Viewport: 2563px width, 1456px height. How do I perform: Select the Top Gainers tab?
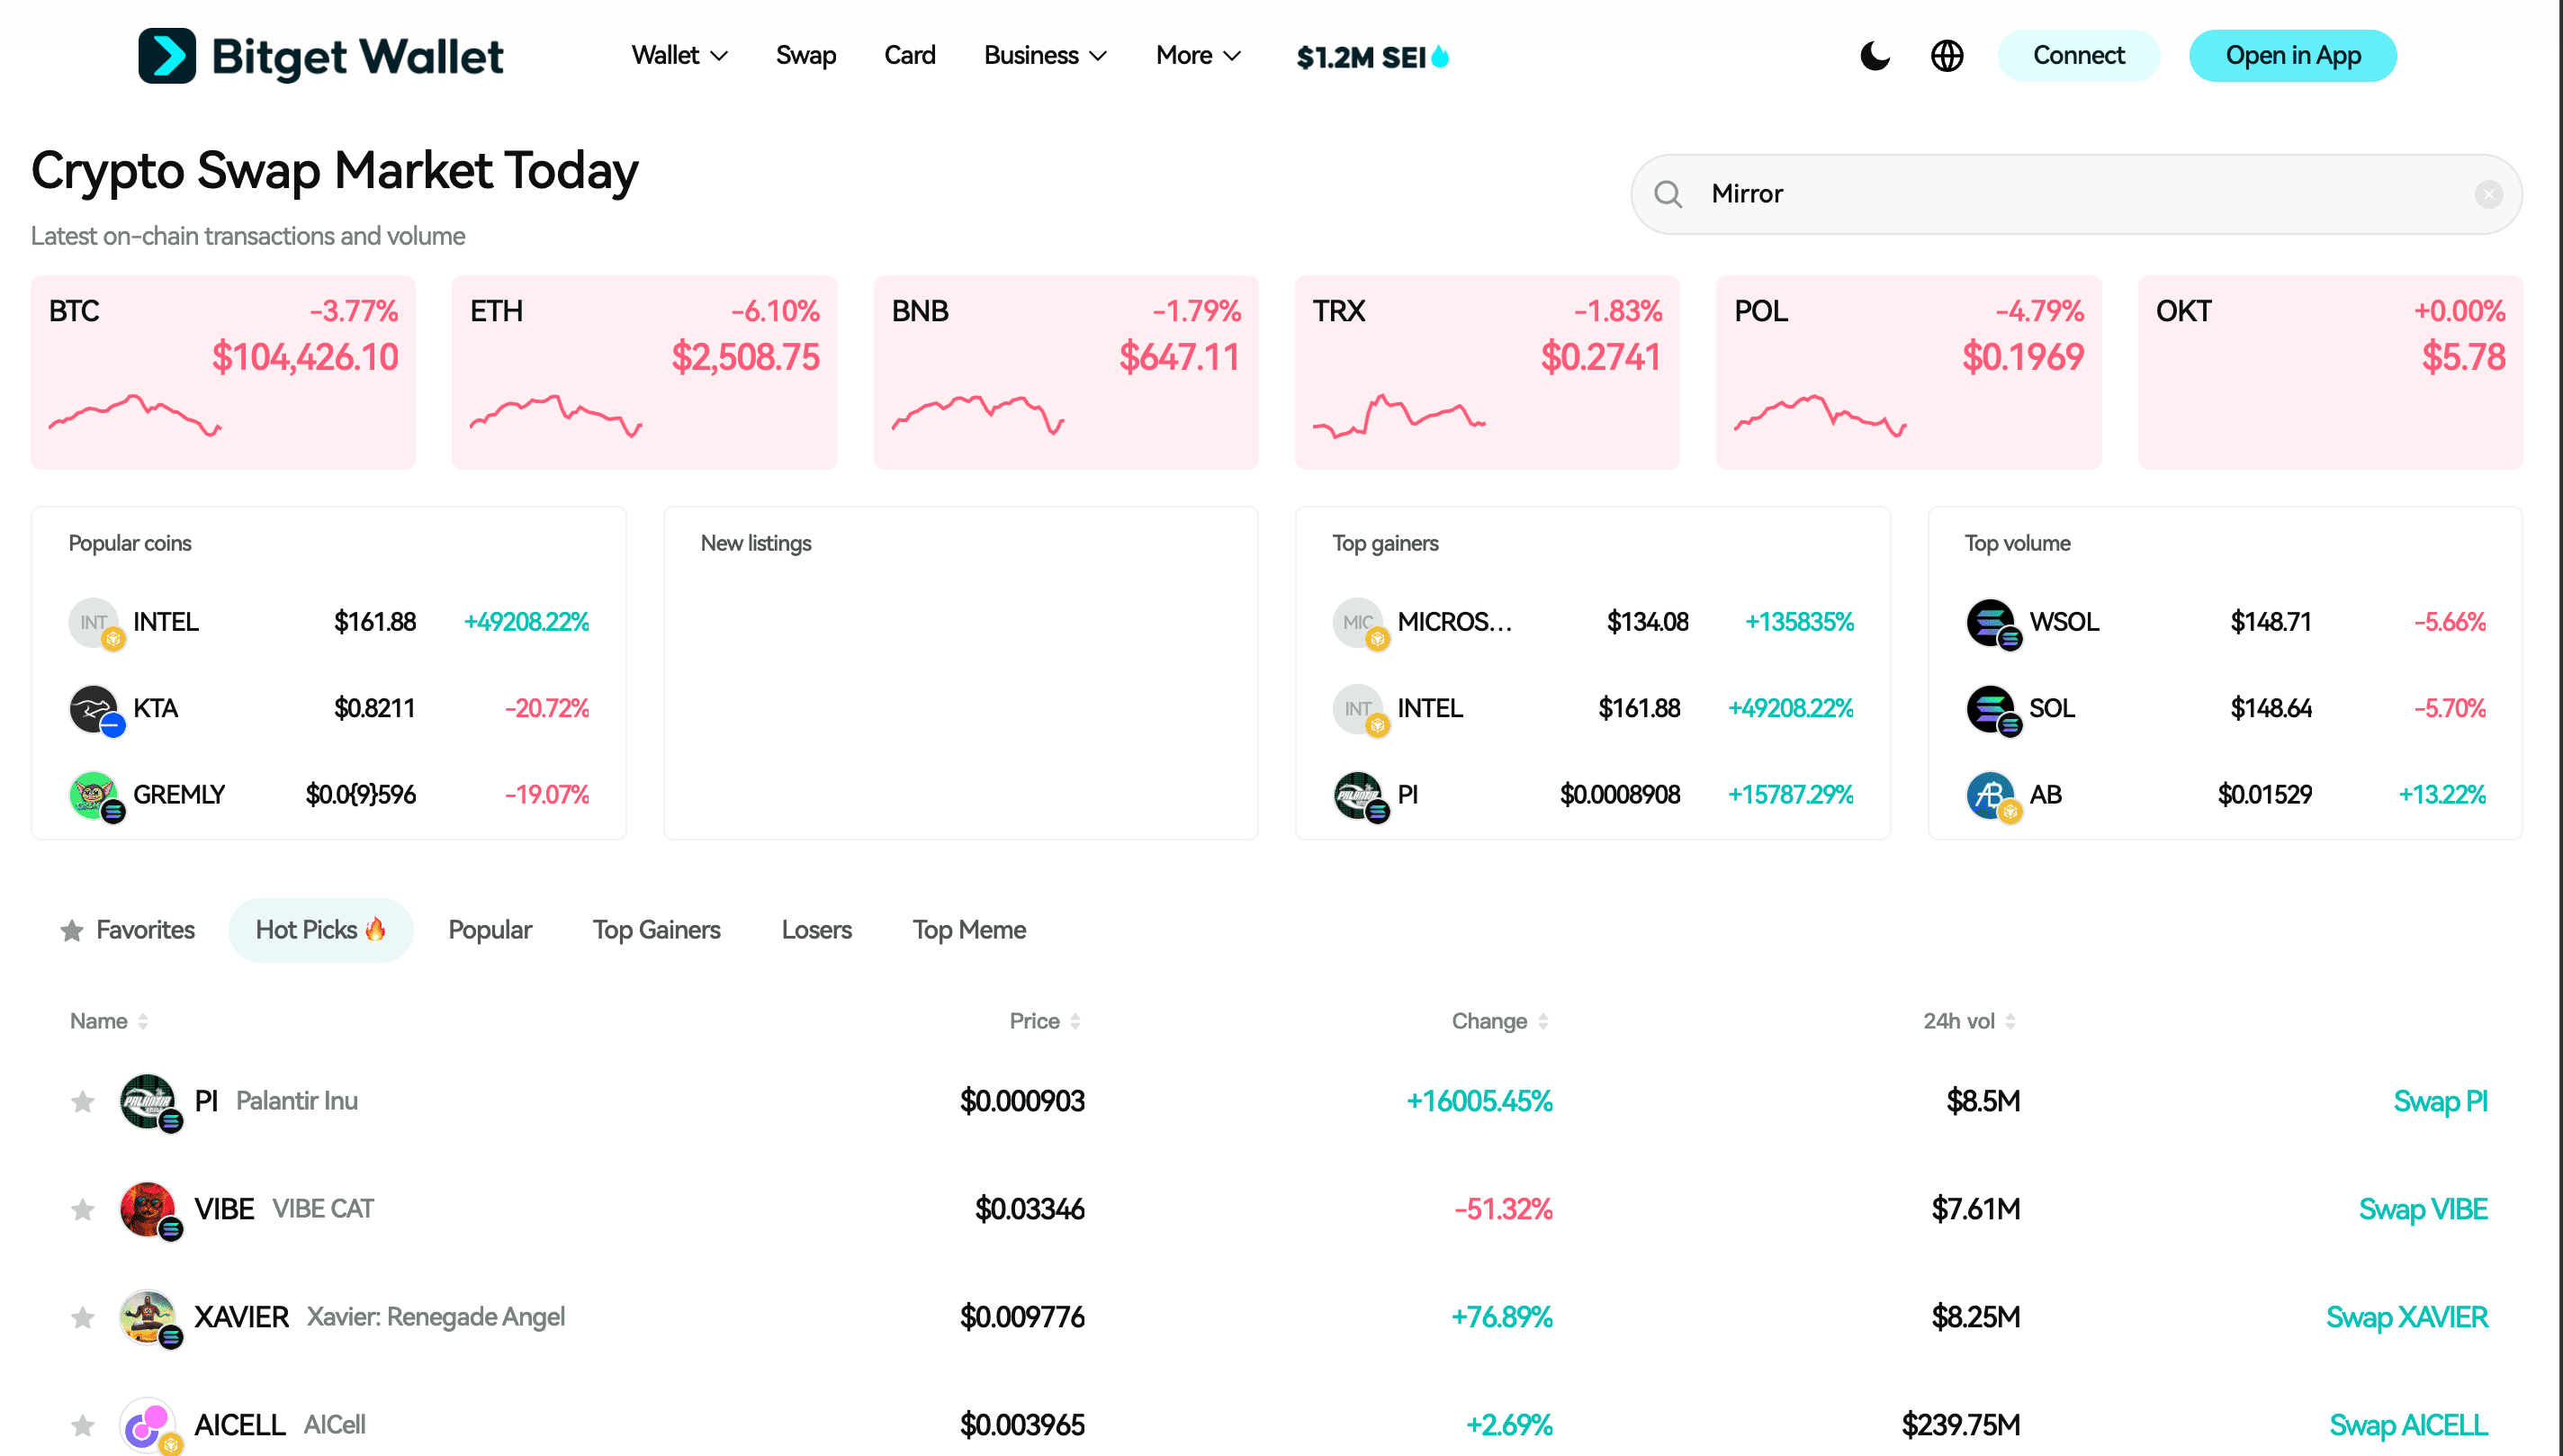point(656,930)
